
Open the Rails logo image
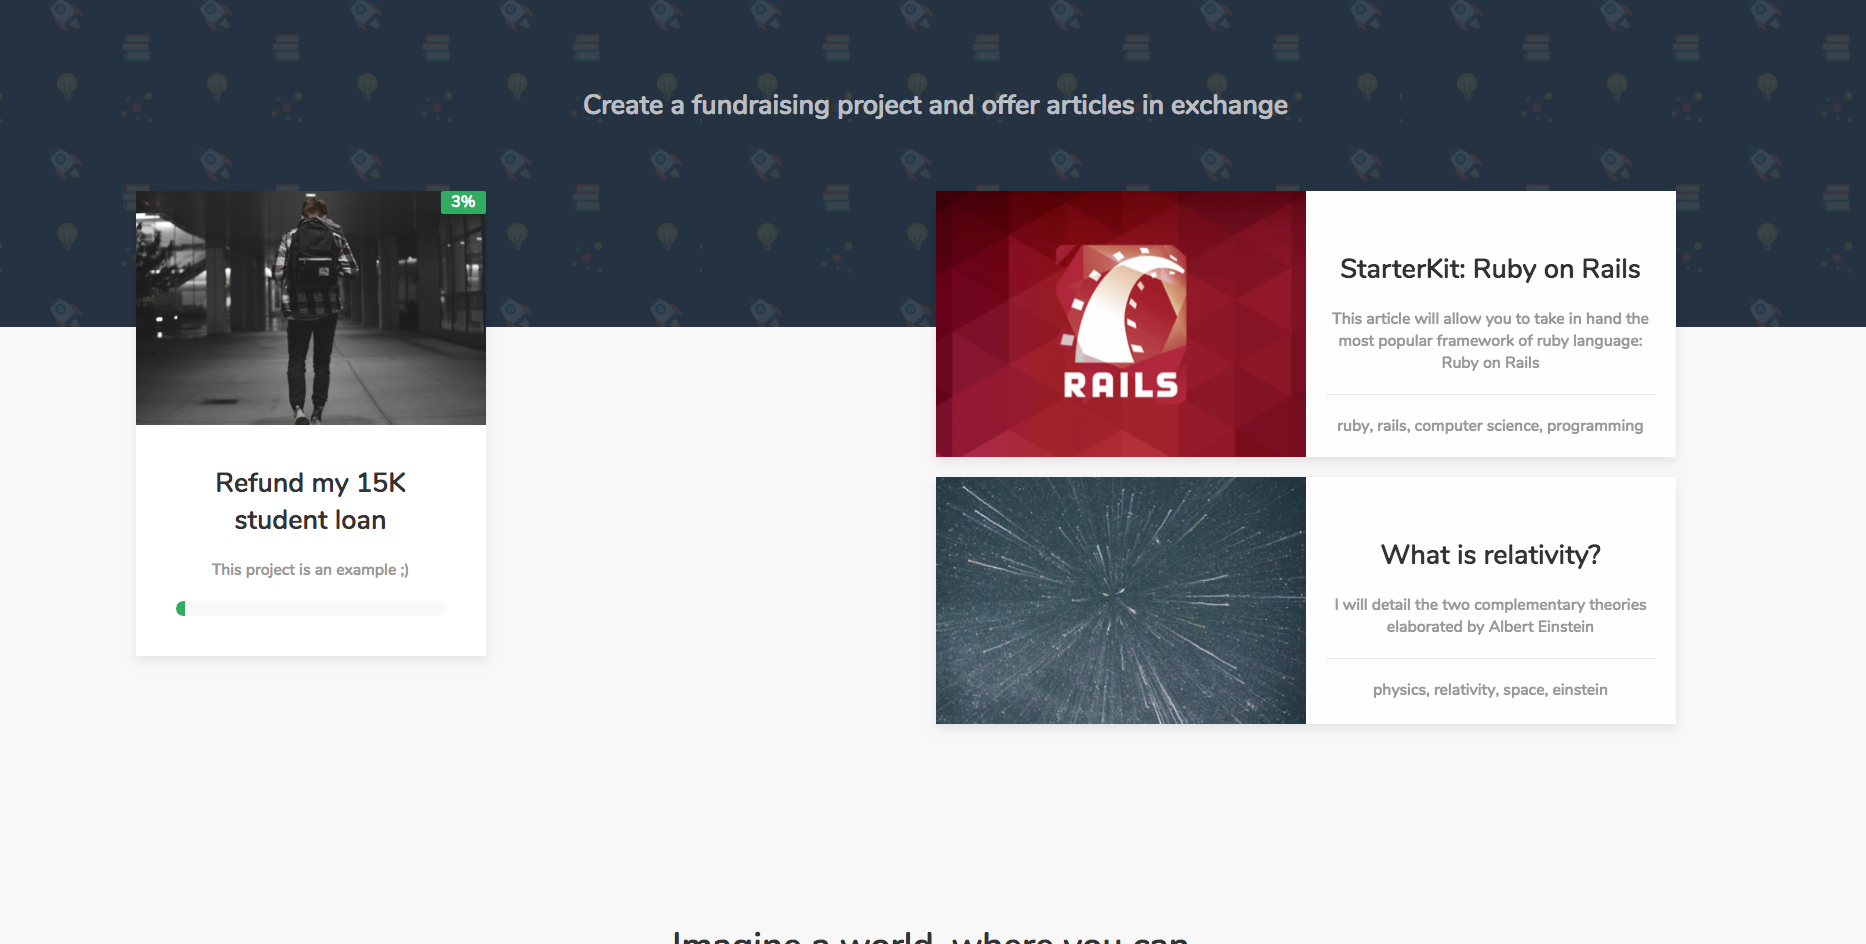point(1121,324)
